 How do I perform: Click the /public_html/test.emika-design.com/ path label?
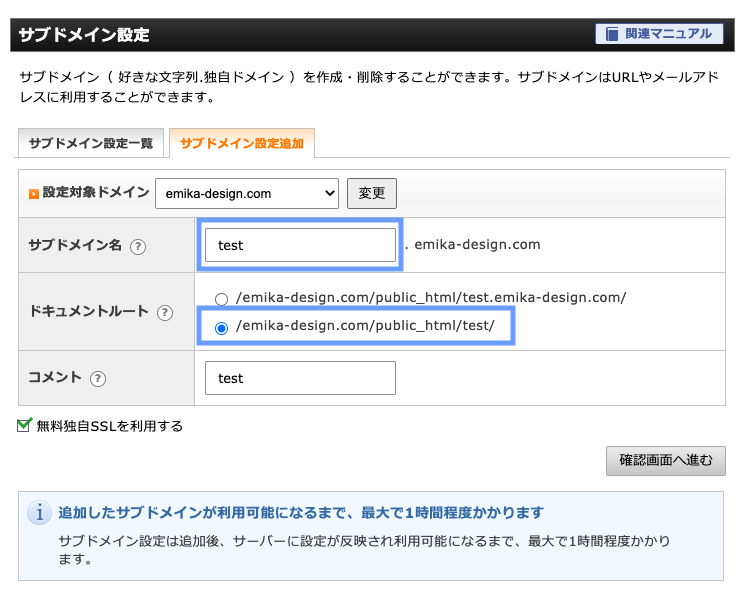coord(431,298)
